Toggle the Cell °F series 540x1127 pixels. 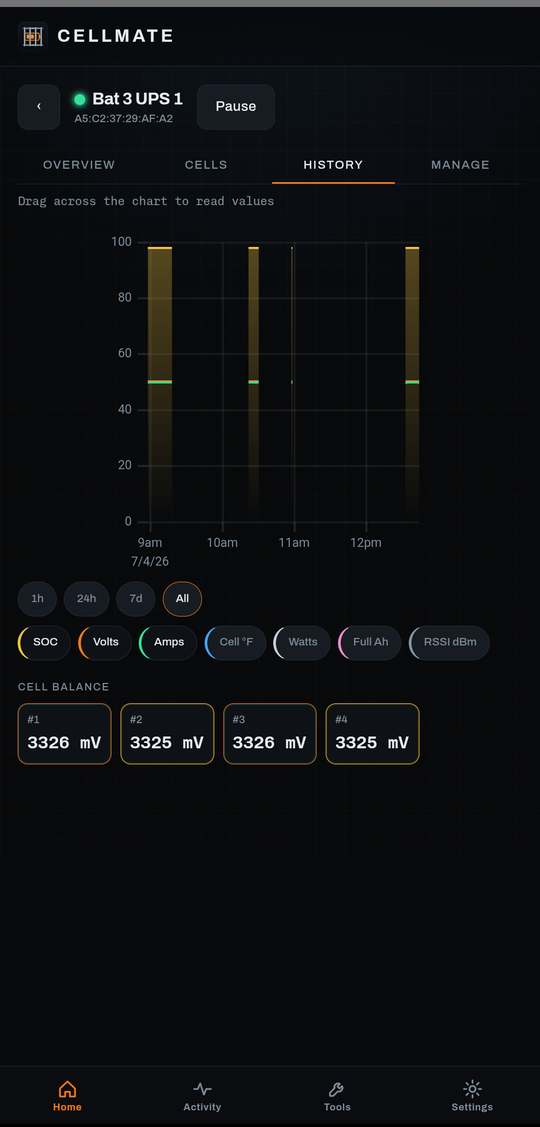pyautogui.click(x=235, y=643)
